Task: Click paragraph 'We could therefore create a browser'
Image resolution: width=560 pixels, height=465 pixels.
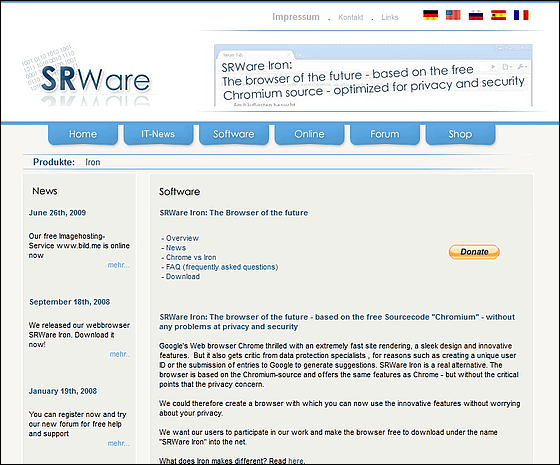Action: click(339, 408)
